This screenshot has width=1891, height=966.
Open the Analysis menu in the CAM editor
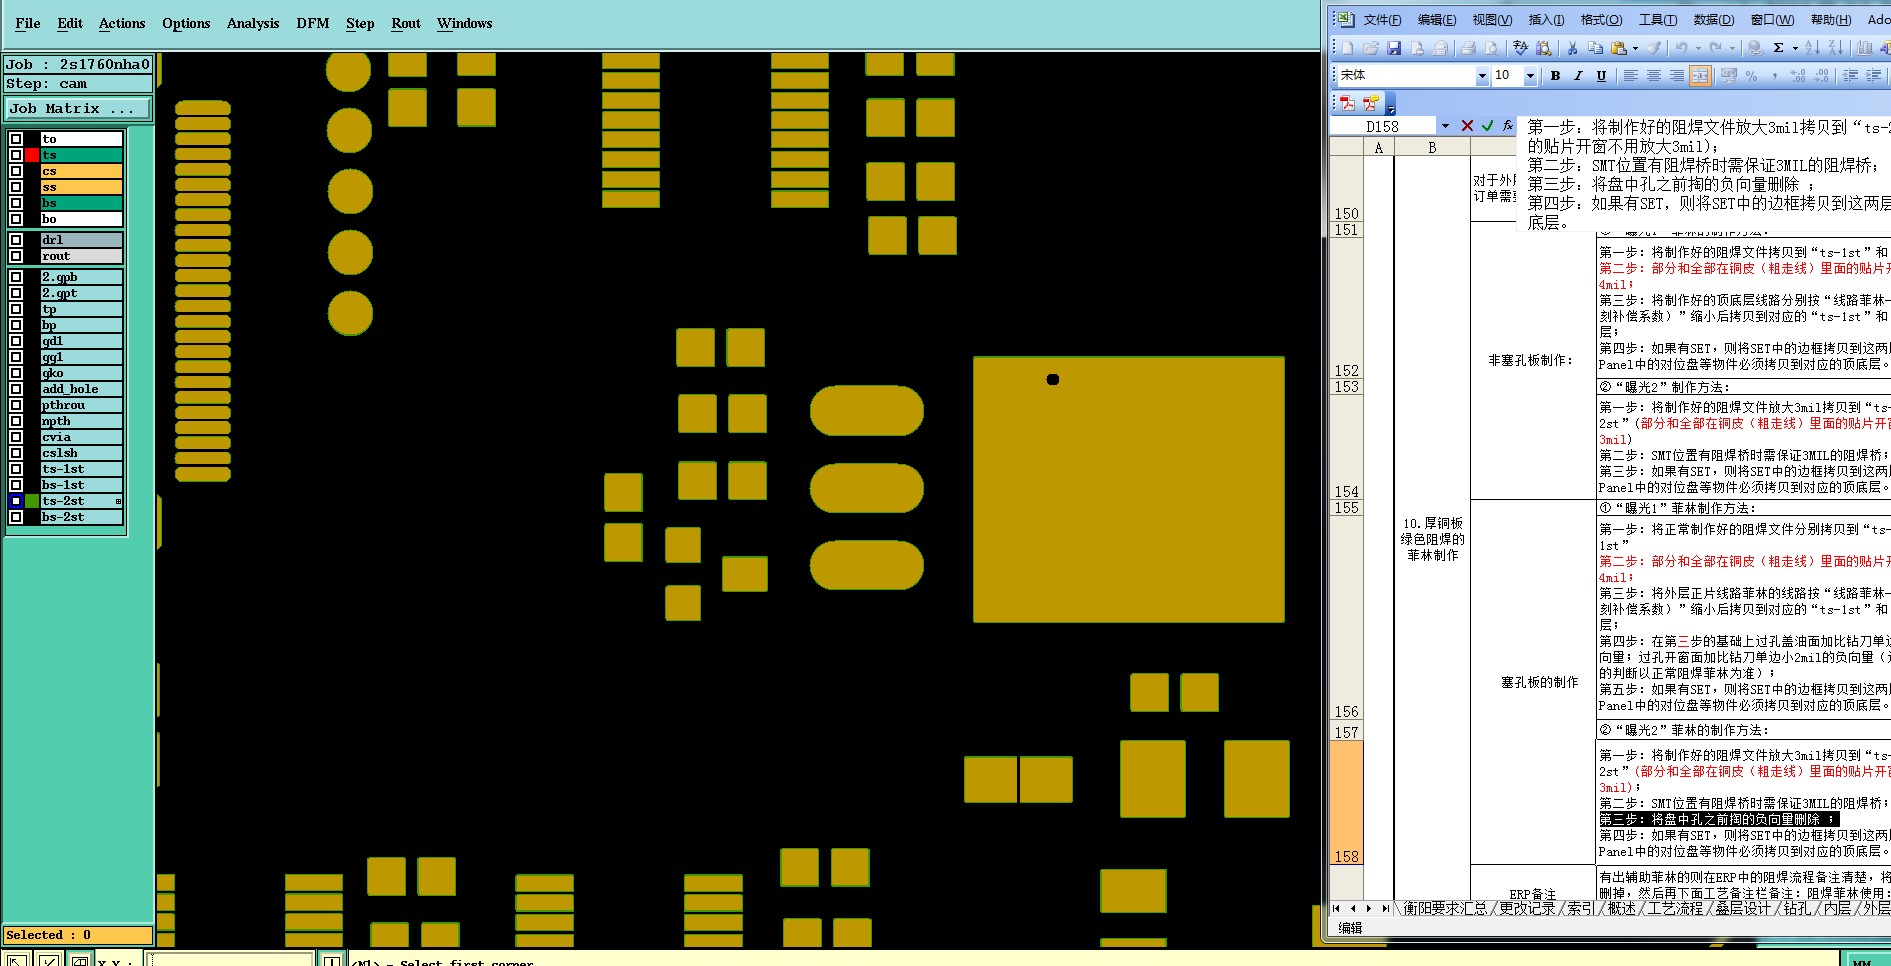coord(253,23)
